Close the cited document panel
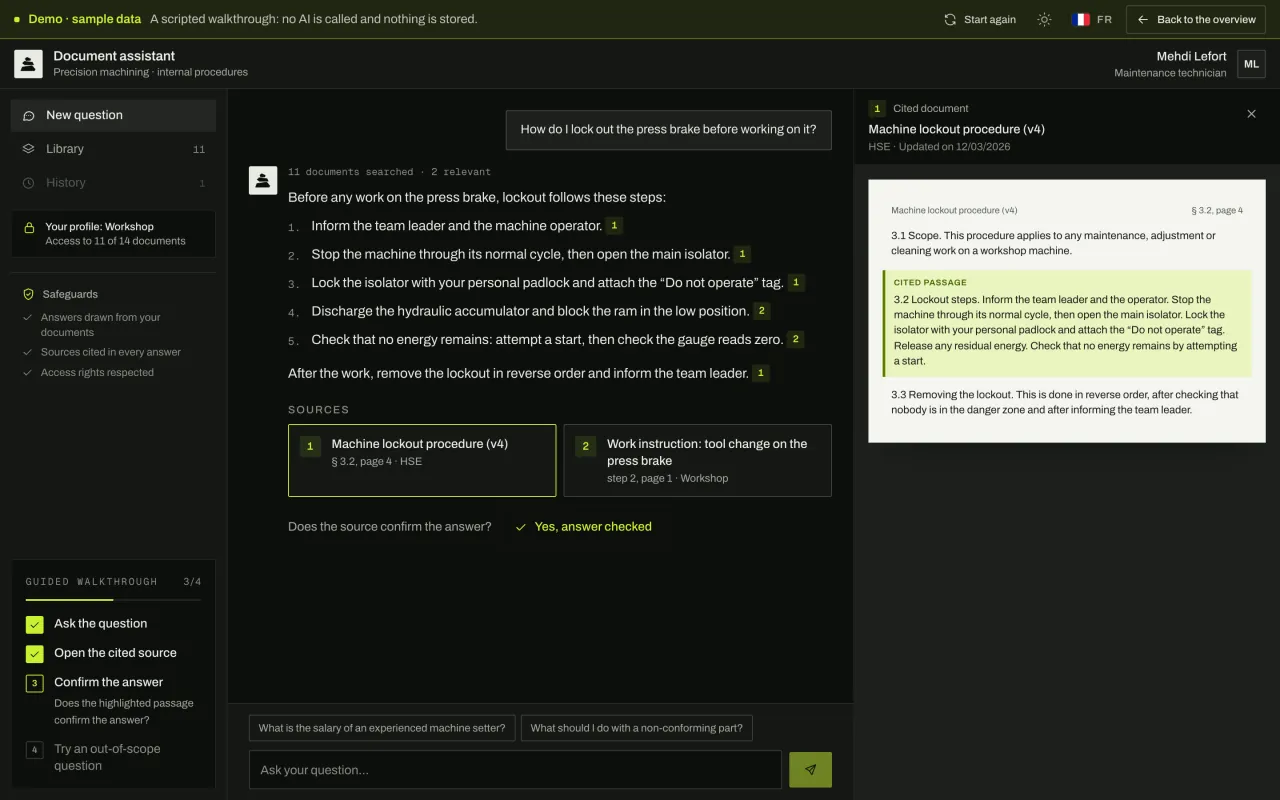 1251,114
